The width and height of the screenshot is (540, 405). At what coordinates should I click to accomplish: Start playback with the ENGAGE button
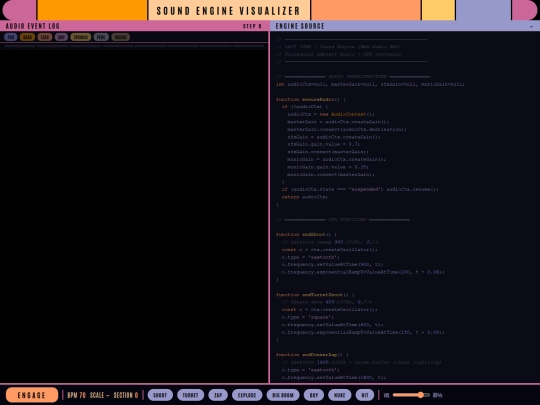pyautogui.click(x=32, y=395)
